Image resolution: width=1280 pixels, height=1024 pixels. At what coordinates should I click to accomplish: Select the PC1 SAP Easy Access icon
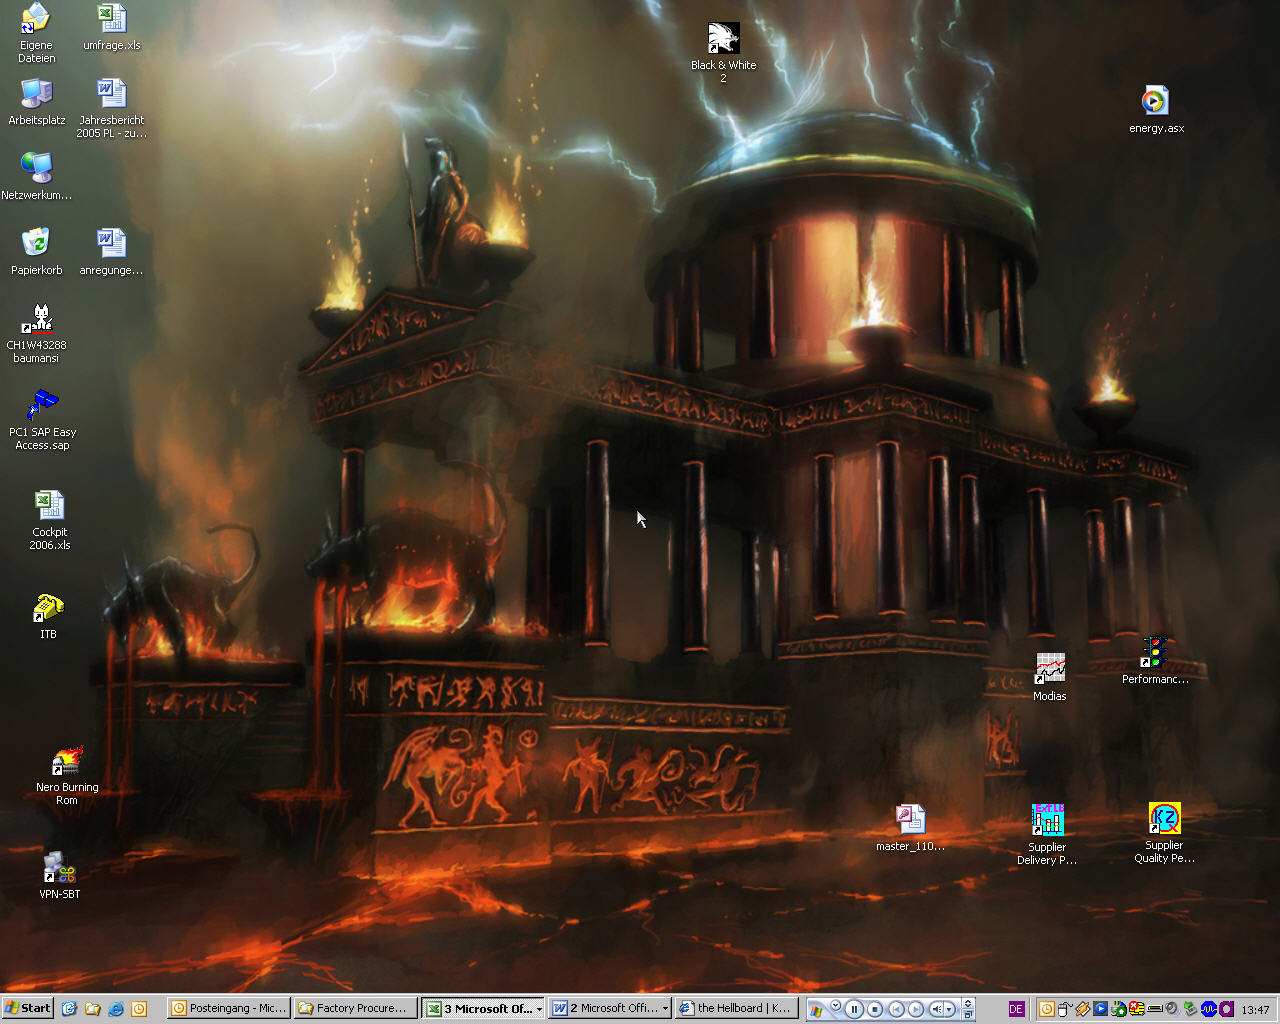(x=42, y=407)
